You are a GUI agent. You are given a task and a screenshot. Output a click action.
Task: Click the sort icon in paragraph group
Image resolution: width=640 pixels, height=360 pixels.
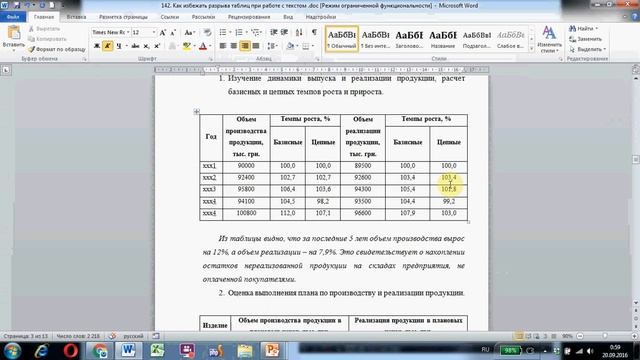click(x=299, y=32)
